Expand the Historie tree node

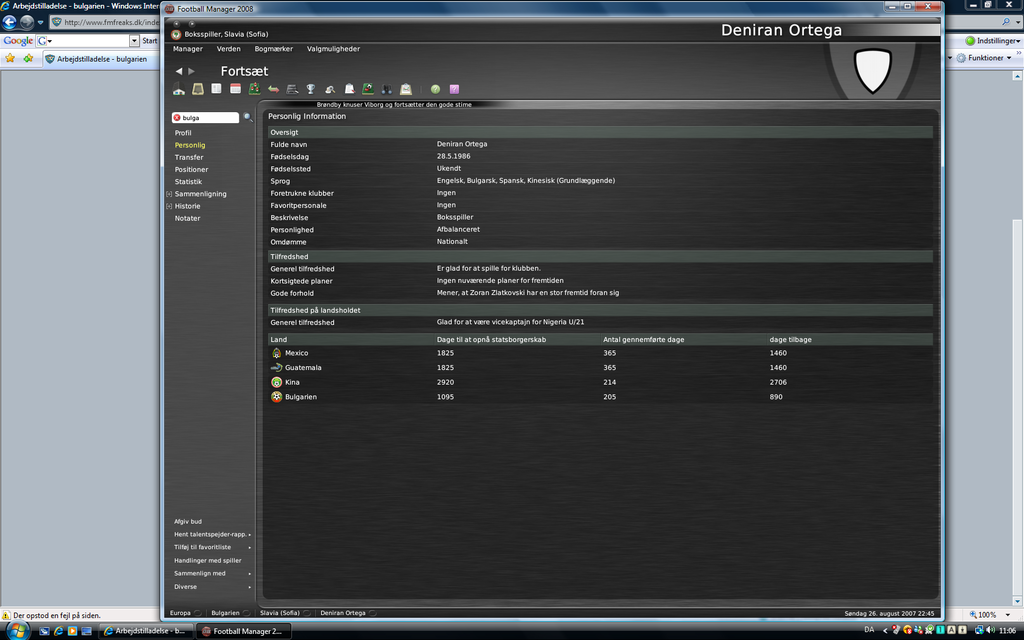[169, 206]
